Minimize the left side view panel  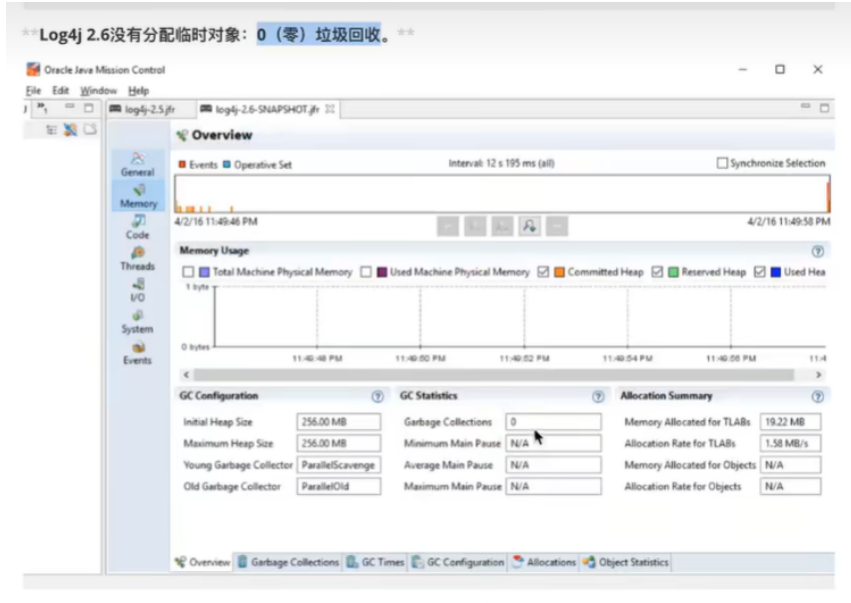pyautogui.click(x=69, y=106)
